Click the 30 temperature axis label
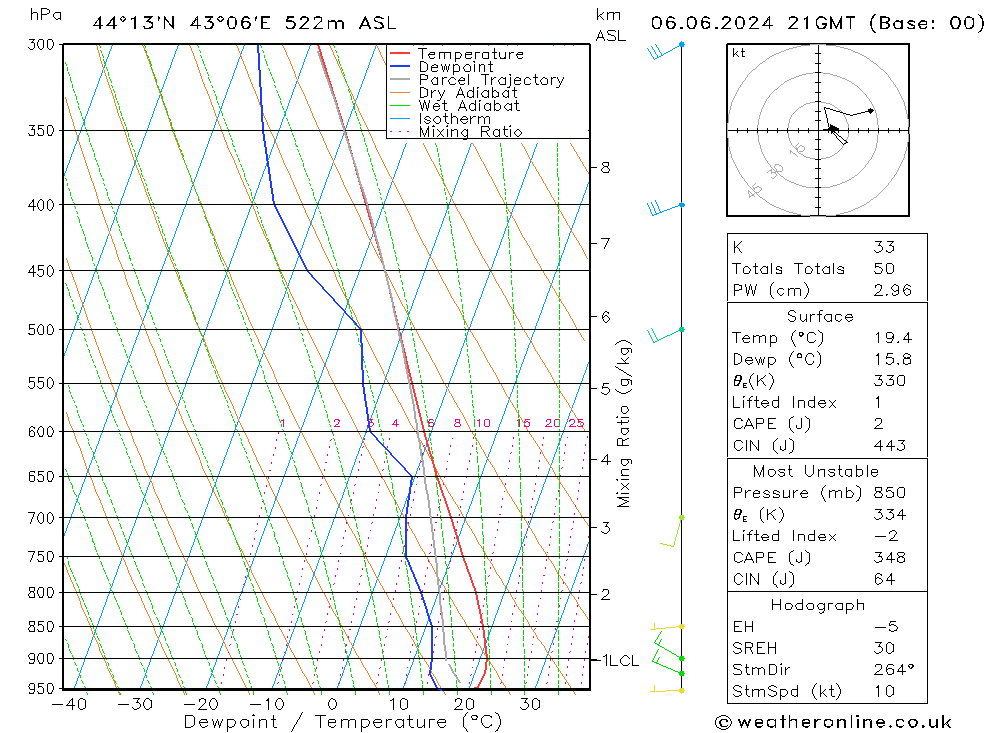Screen dimensions: 1000x733 530,704
